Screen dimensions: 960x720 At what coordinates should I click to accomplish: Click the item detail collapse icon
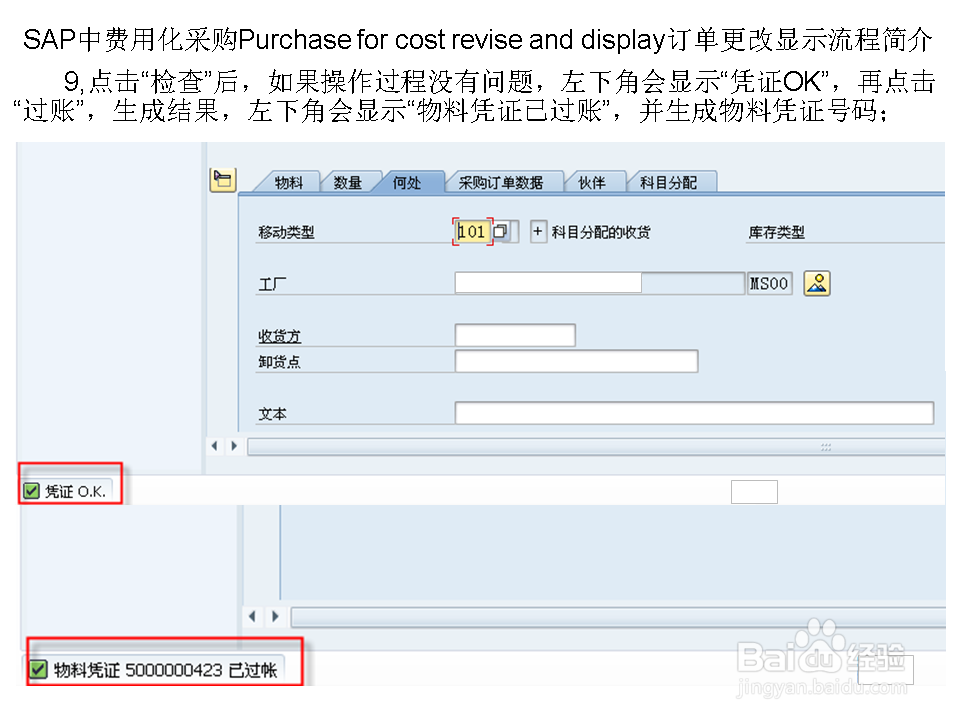[x=222, y=180]
